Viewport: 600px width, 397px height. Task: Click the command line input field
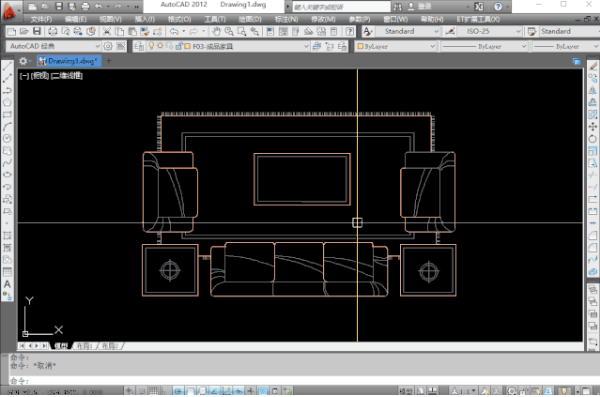(304, 381)
